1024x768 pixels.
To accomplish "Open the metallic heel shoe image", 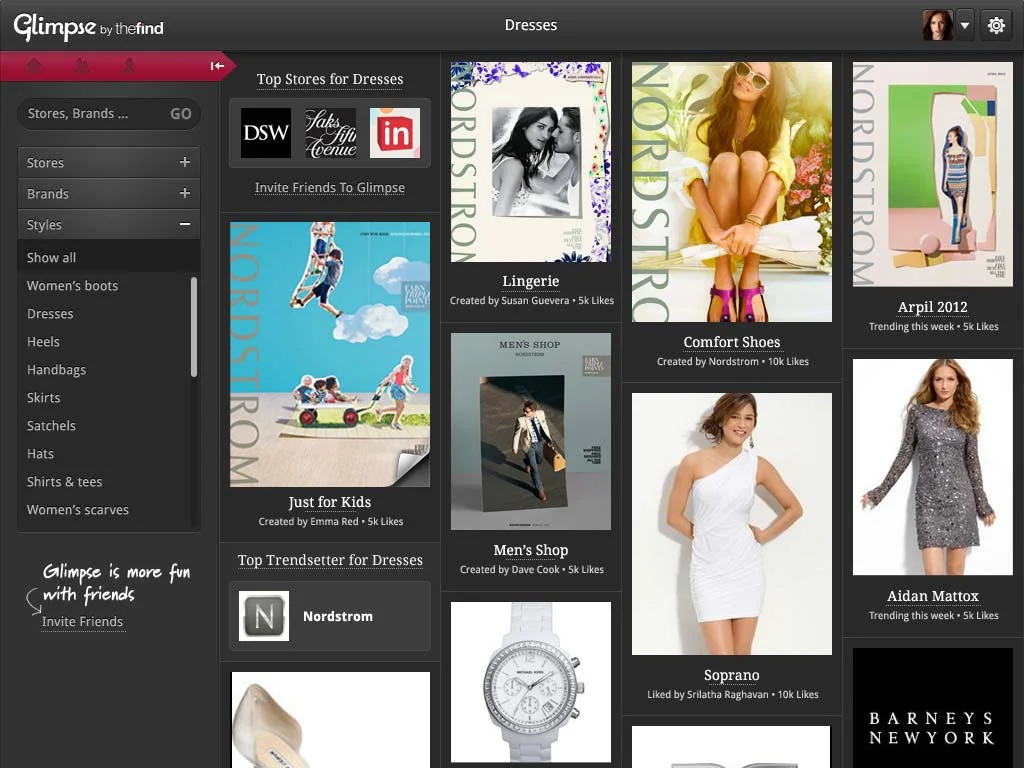I will (x=330, y=720).
